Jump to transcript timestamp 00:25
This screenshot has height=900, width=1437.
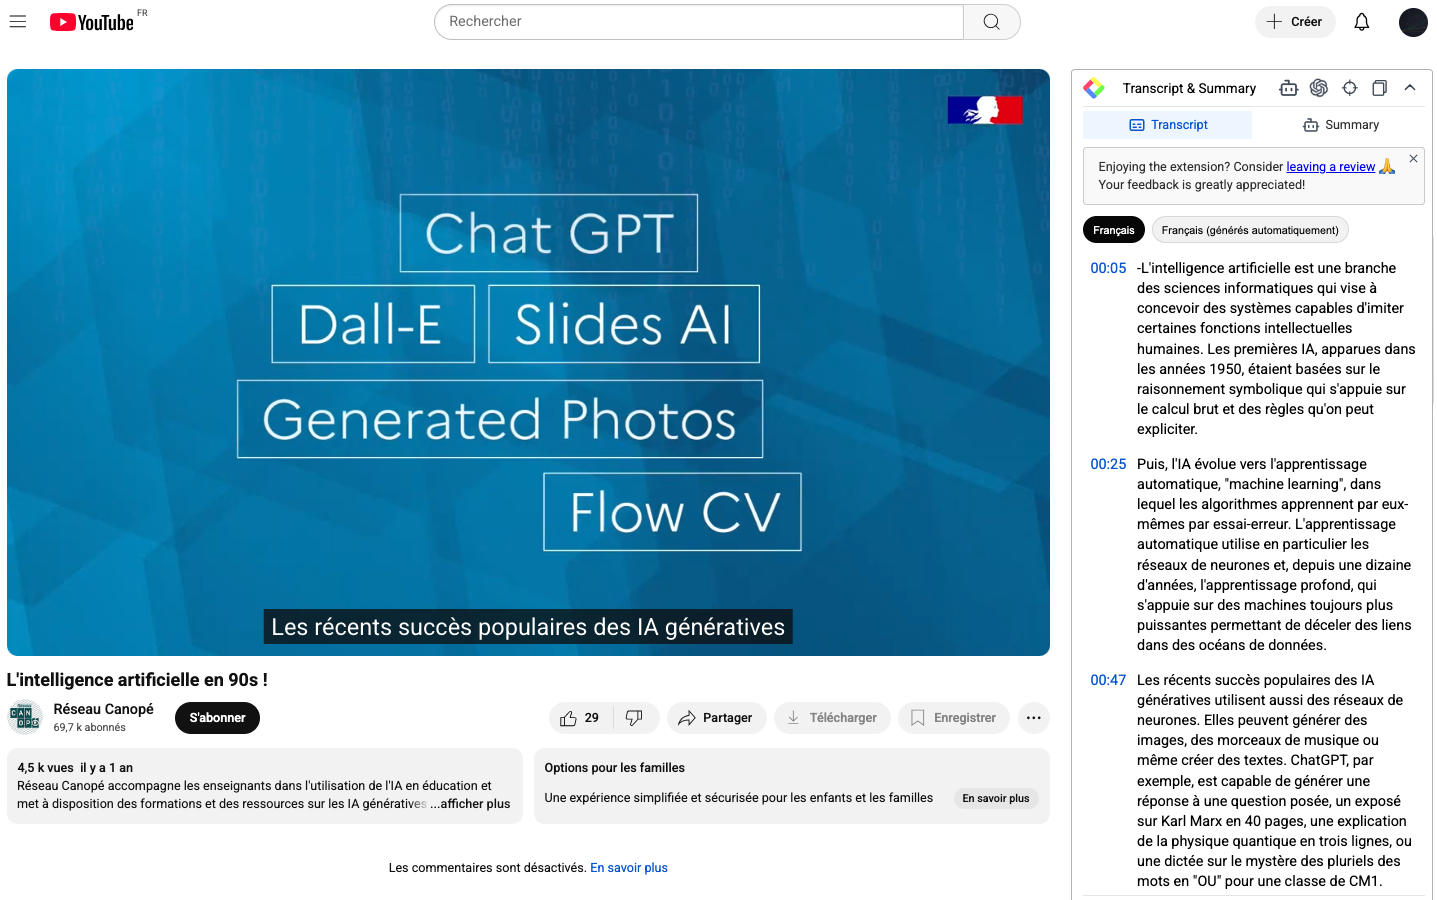pyautogui.click(x=1108, y=464)
